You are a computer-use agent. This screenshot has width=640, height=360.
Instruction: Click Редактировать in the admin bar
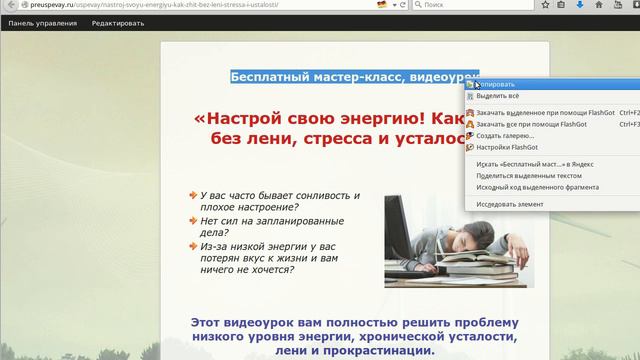pyautogui.click(x=118, y=23)
